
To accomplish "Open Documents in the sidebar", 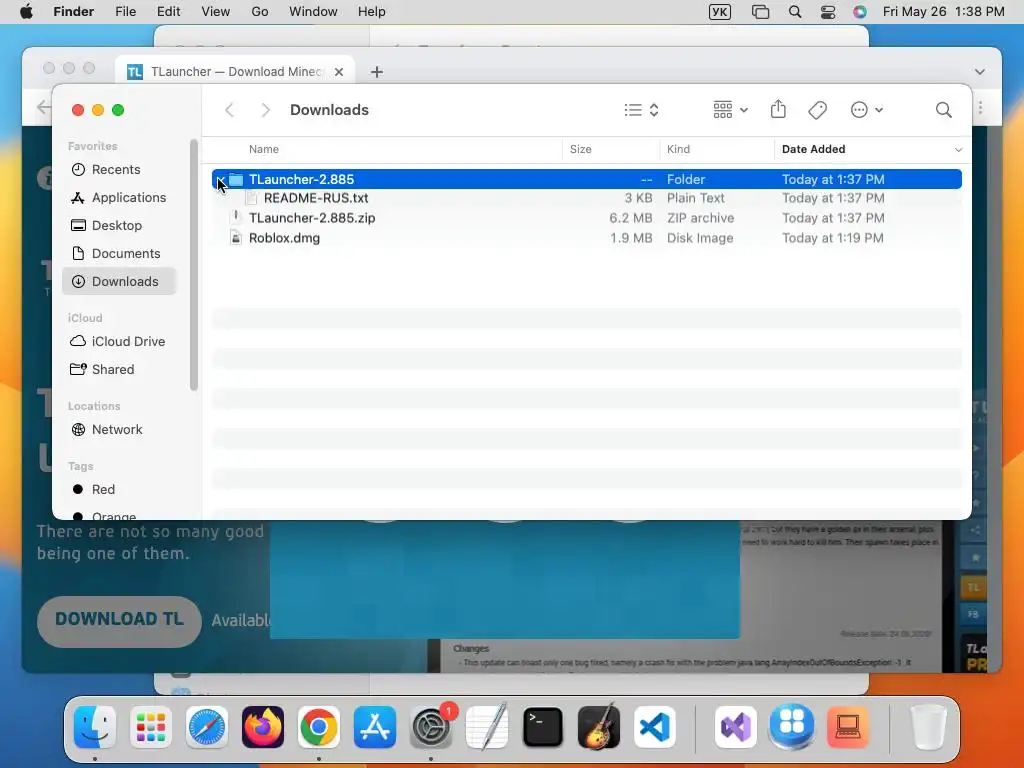I will 120,253.
